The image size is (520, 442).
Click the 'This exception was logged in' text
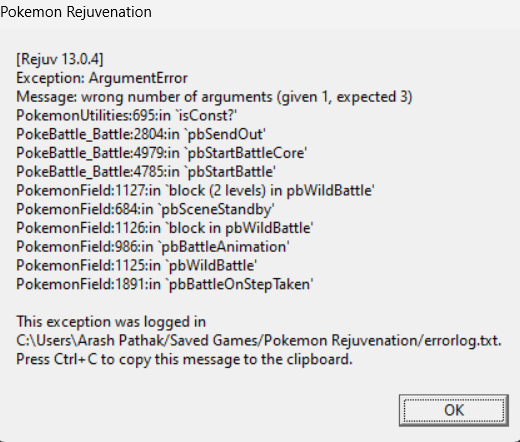pos(111,322)
